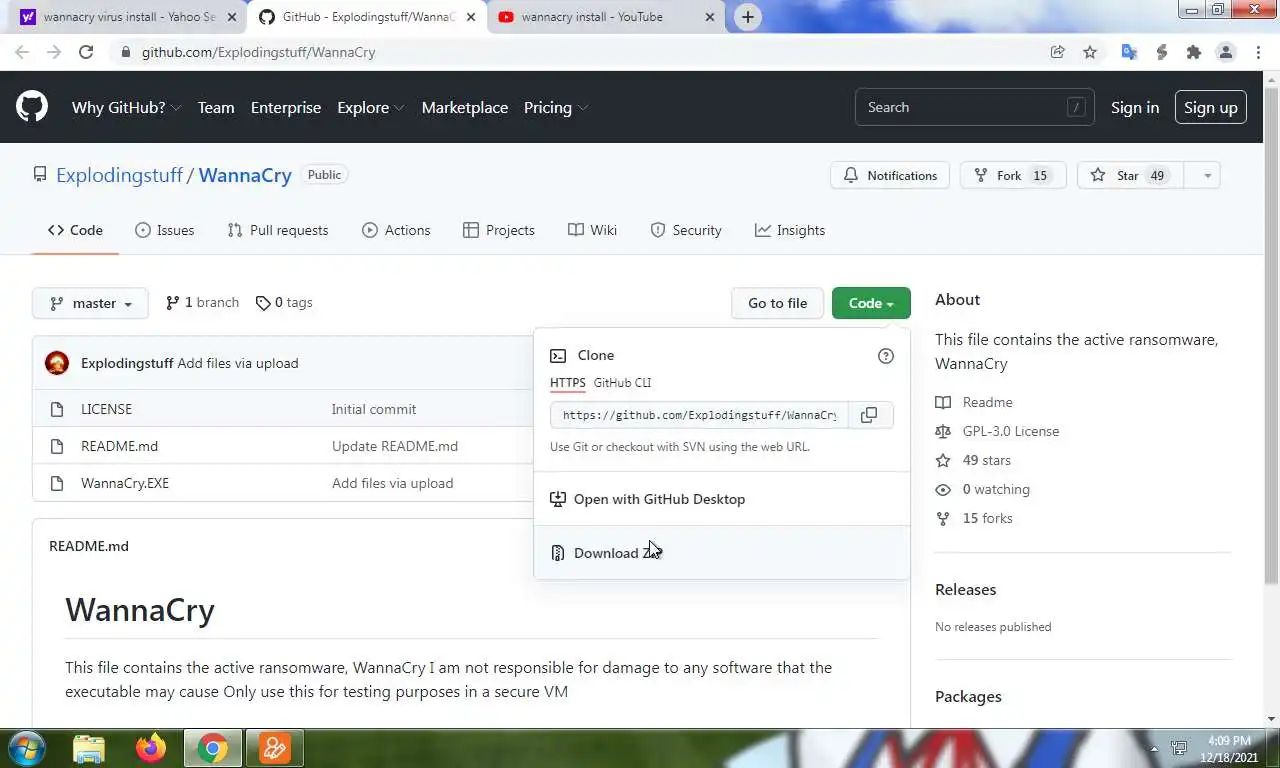Open the clone help question icon
Image resolution: width=1280 pixels, height=768 pixels.
[885, 356]
